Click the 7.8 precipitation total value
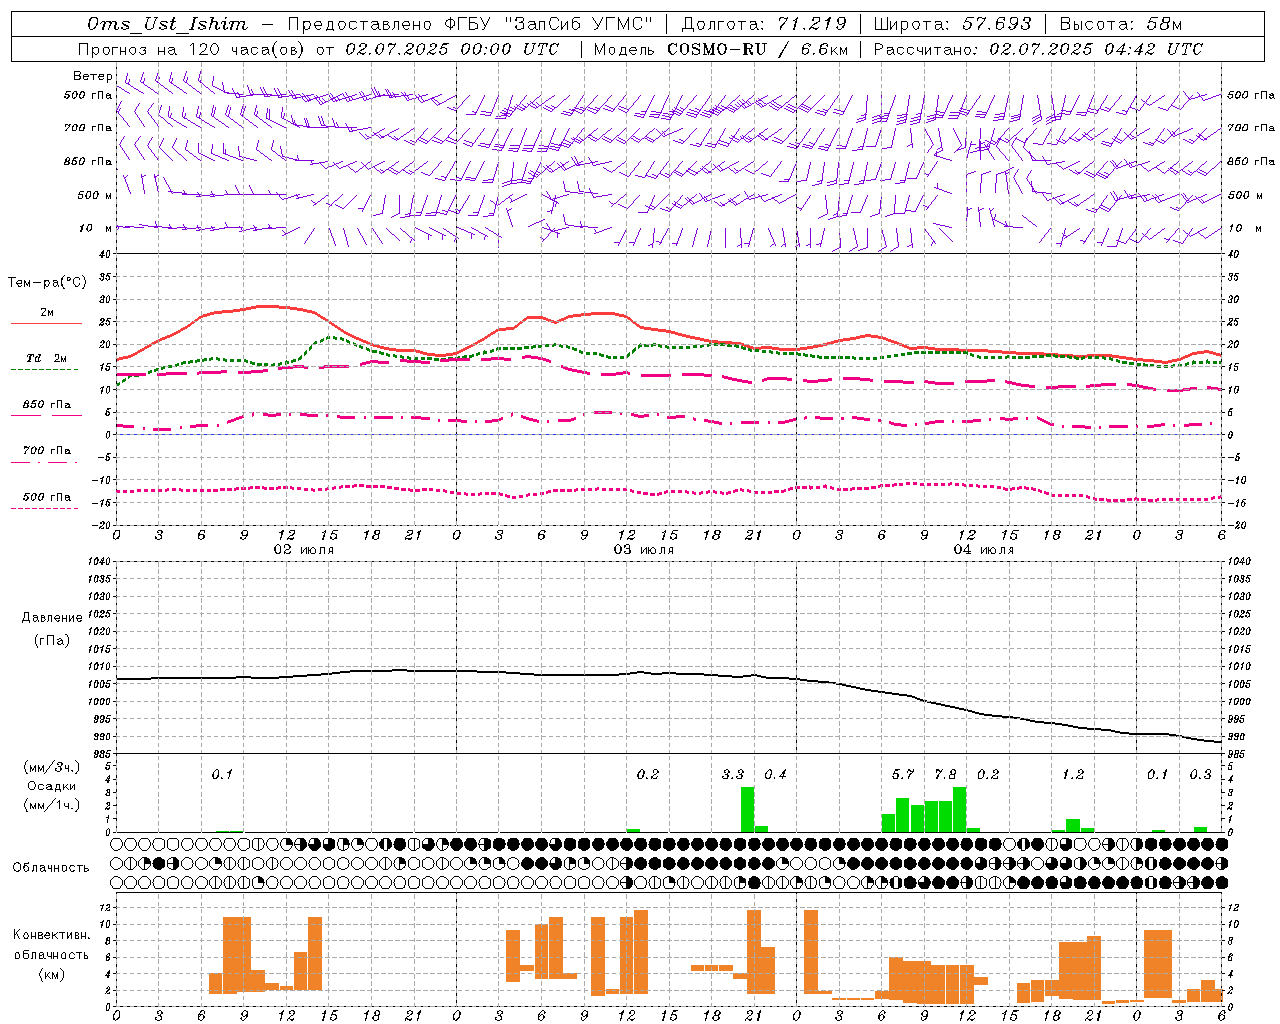This screenshot has height=1024, width=1280. (x=945, y=775)
